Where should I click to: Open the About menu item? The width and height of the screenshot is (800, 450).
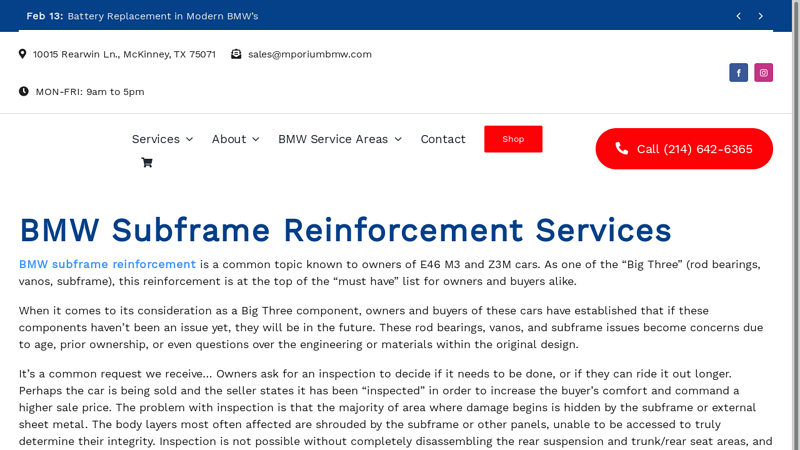click(229, 139)
